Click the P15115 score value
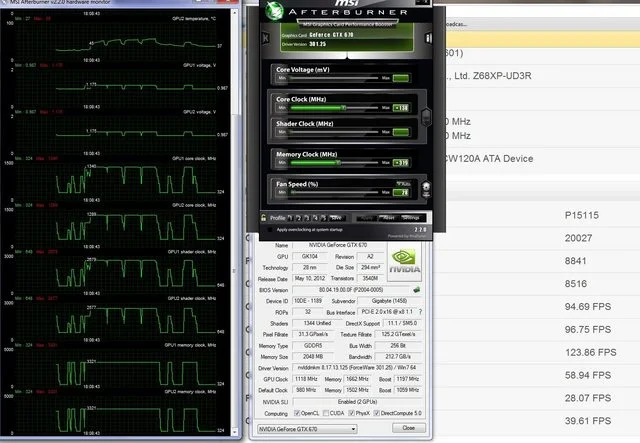 coord(582,215)
